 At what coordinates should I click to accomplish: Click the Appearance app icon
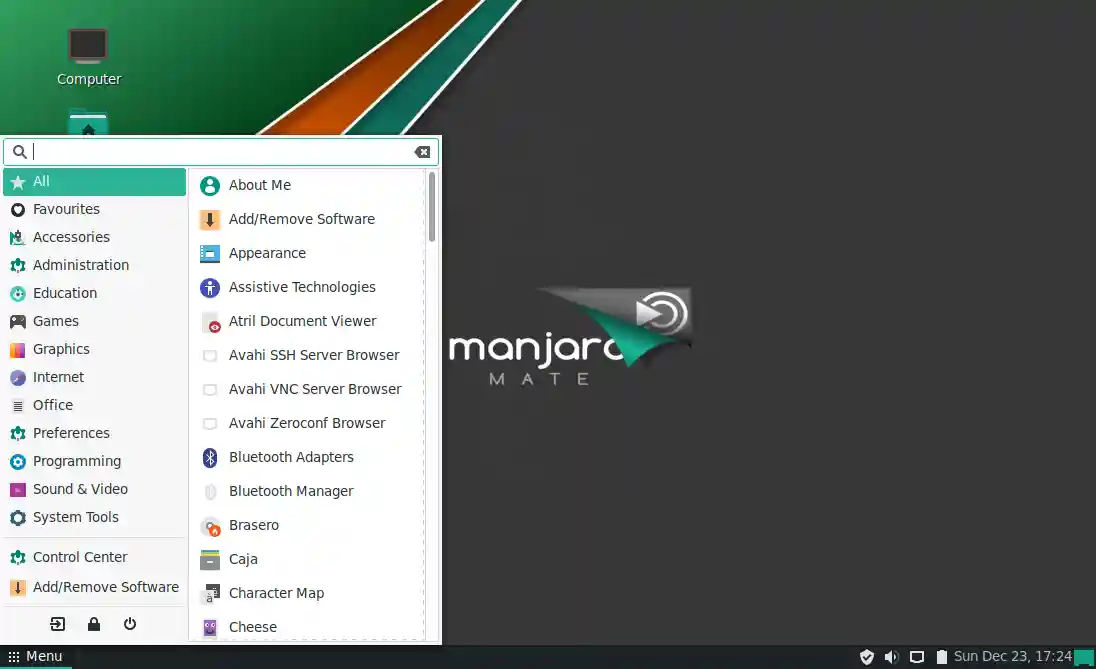click(x=210, y=253)
